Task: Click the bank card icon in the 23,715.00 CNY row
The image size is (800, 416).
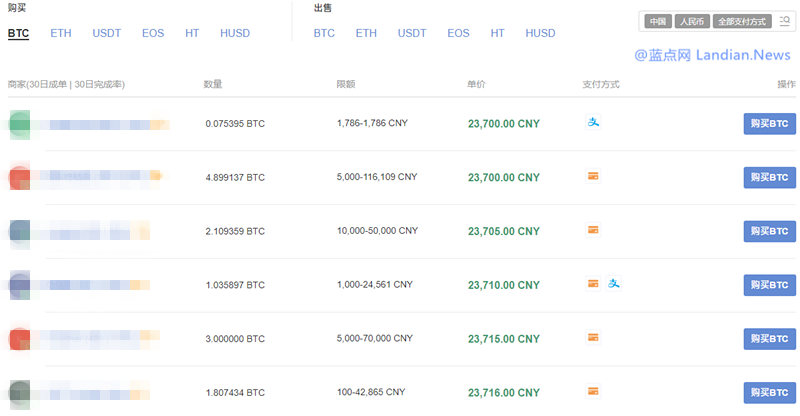Action: pyautogui.click(x=593, y=337)
